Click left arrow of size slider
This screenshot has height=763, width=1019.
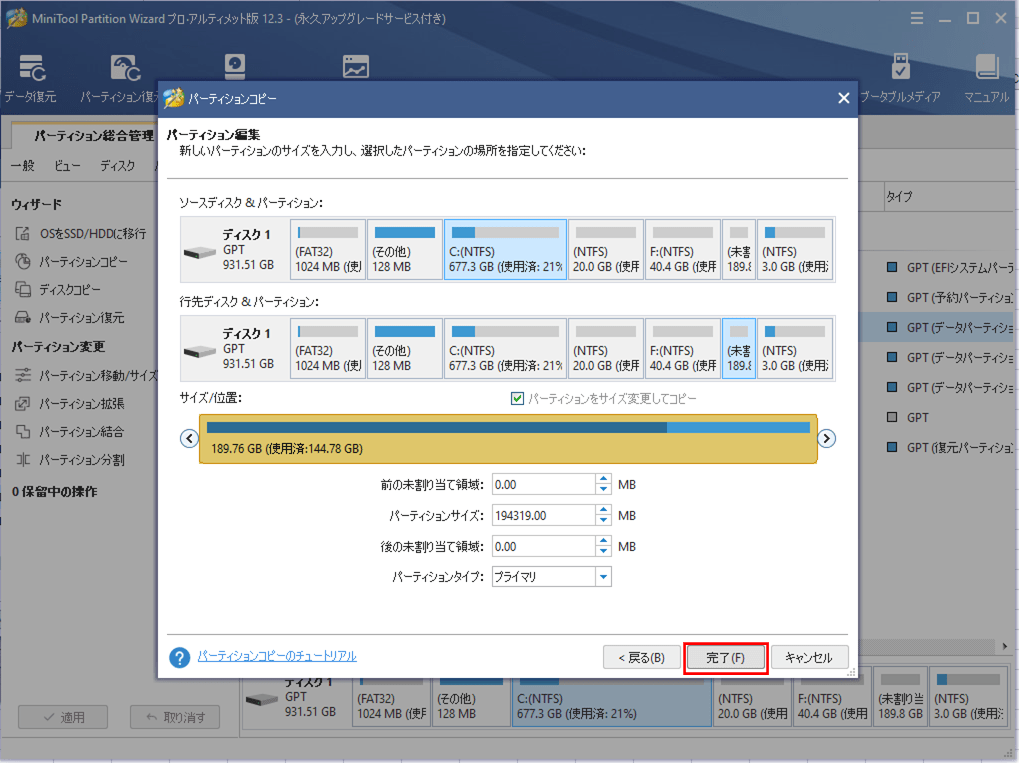click(189, 439)
